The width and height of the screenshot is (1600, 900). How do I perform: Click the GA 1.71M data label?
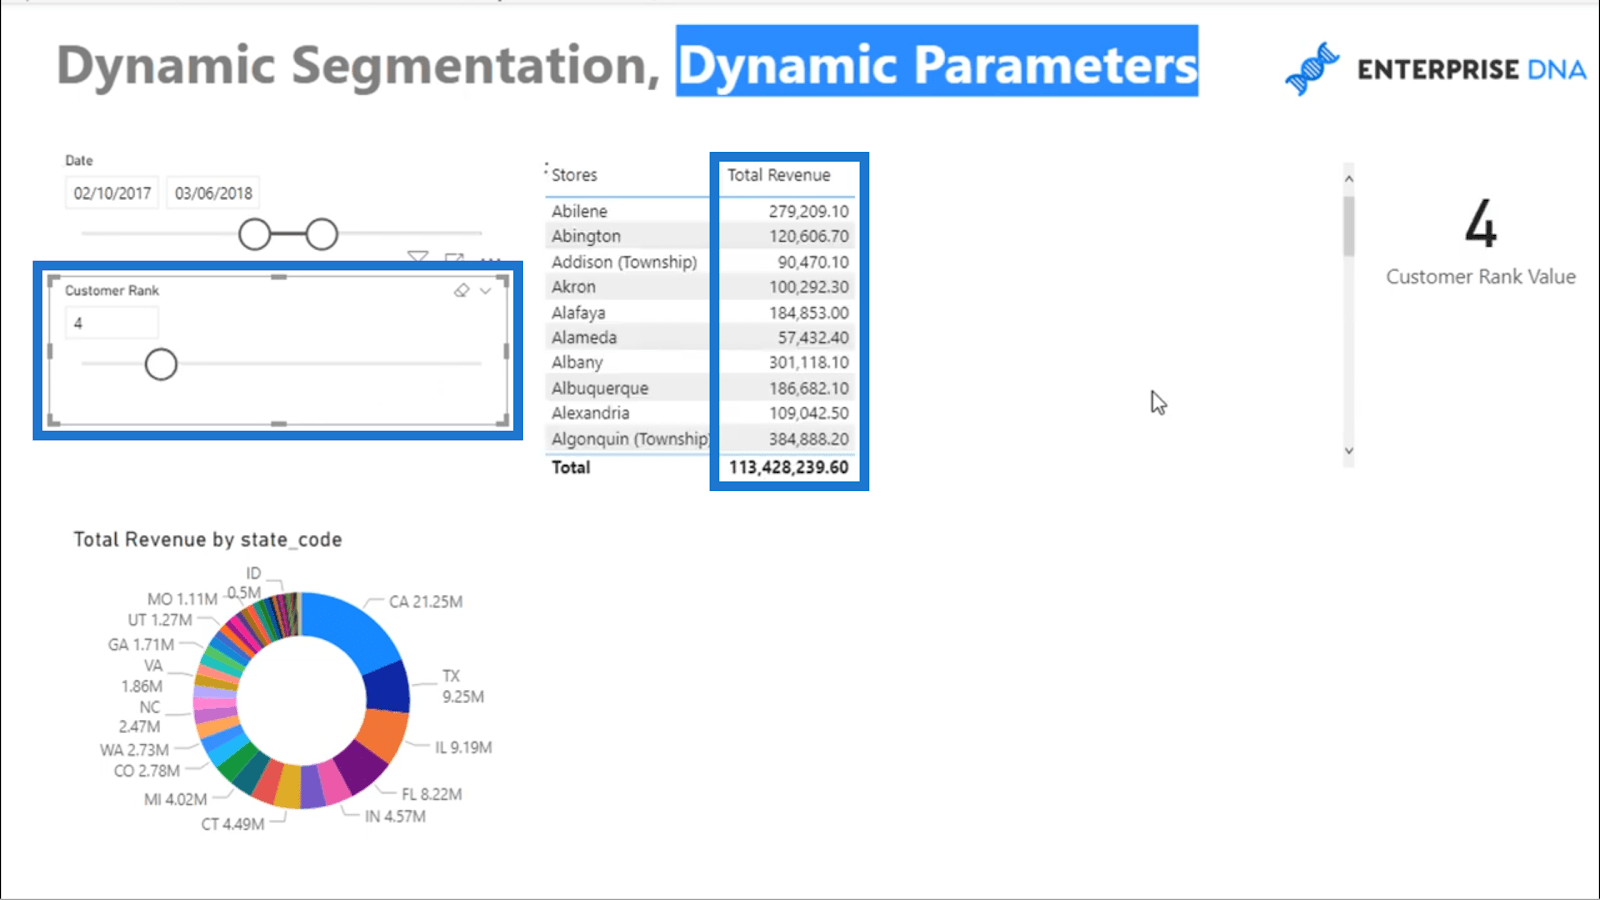tap(141, 645)
